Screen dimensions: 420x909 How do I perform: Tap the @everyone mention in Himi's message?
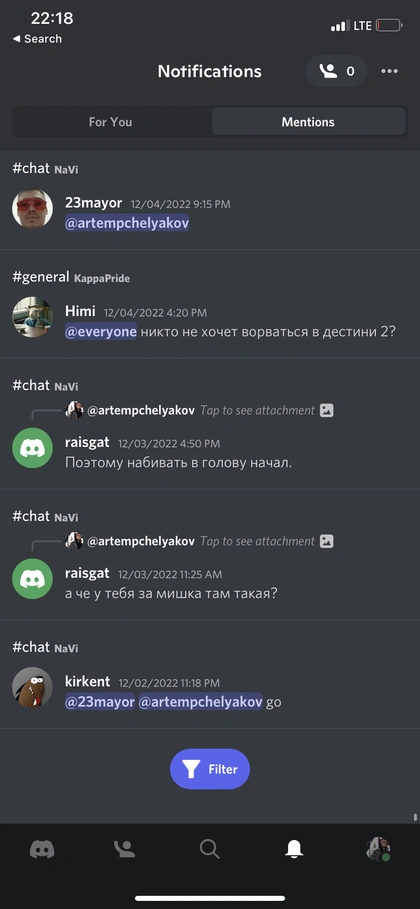(x=101, y=332)
